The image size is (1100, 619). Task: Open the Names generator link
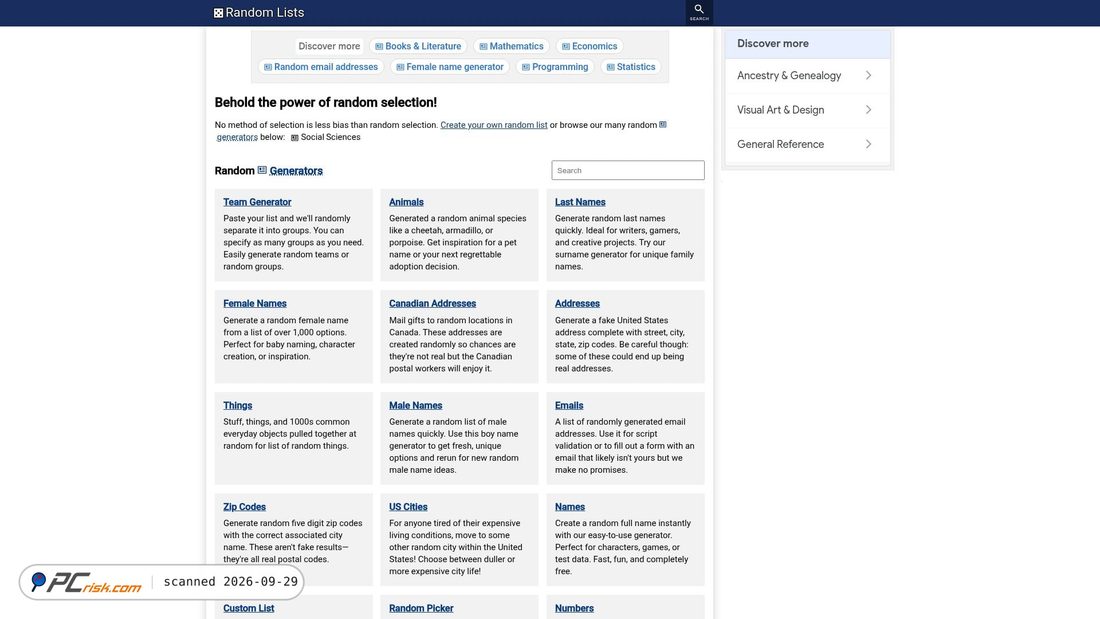pos(570,507)
